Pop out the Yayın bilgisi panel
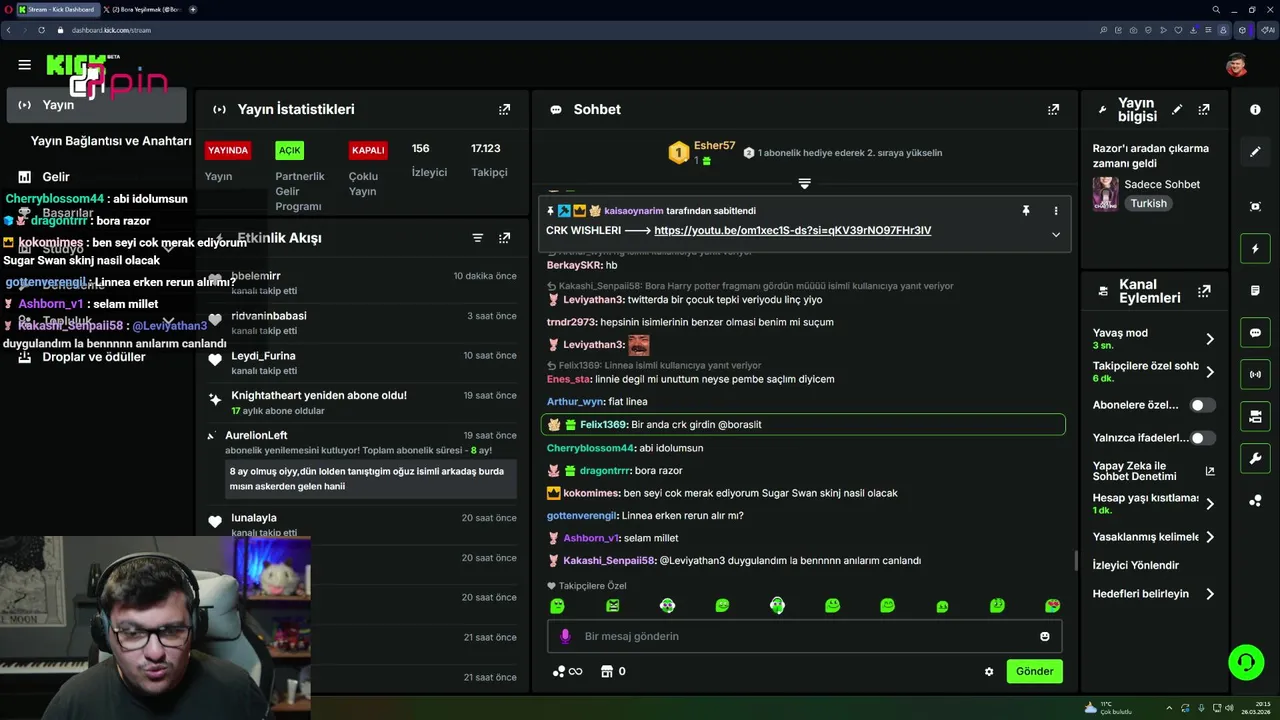Image resolution: width=1280 pixels, height=720 pixels. (1204, 109)
